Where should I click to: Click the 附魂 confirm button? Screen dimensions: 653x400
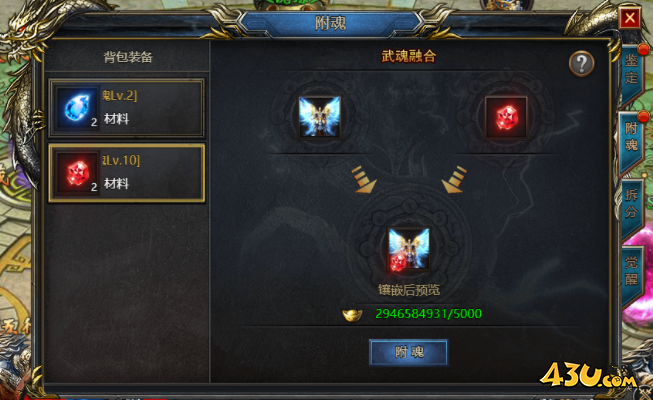click(x=409, y=352)
